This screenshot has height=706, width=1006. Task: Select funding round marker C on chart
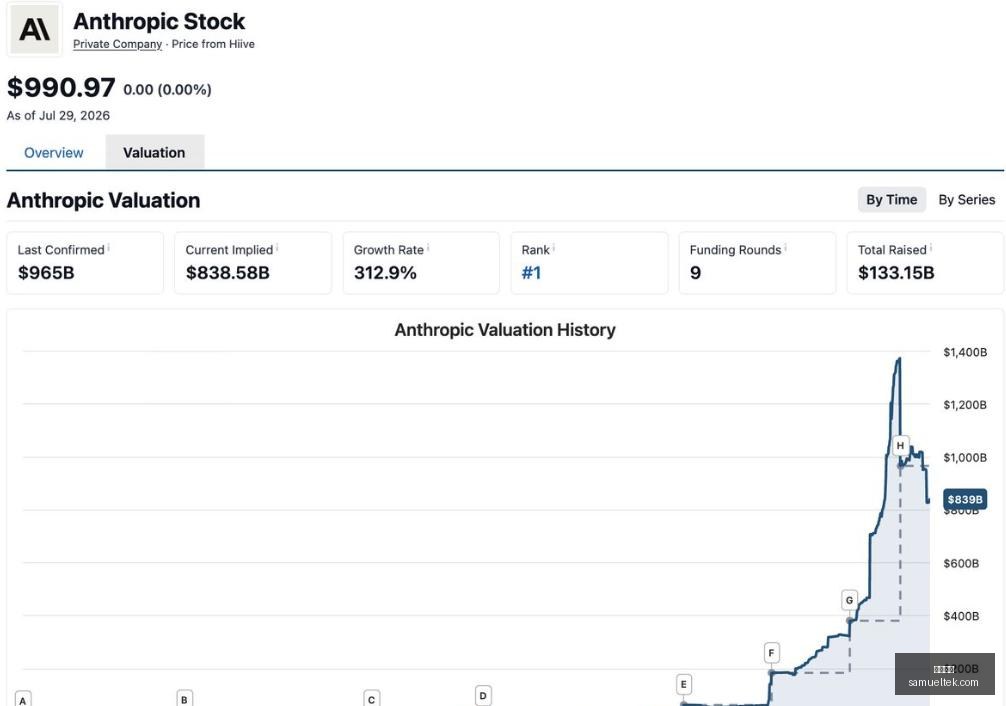coord(371,699)
